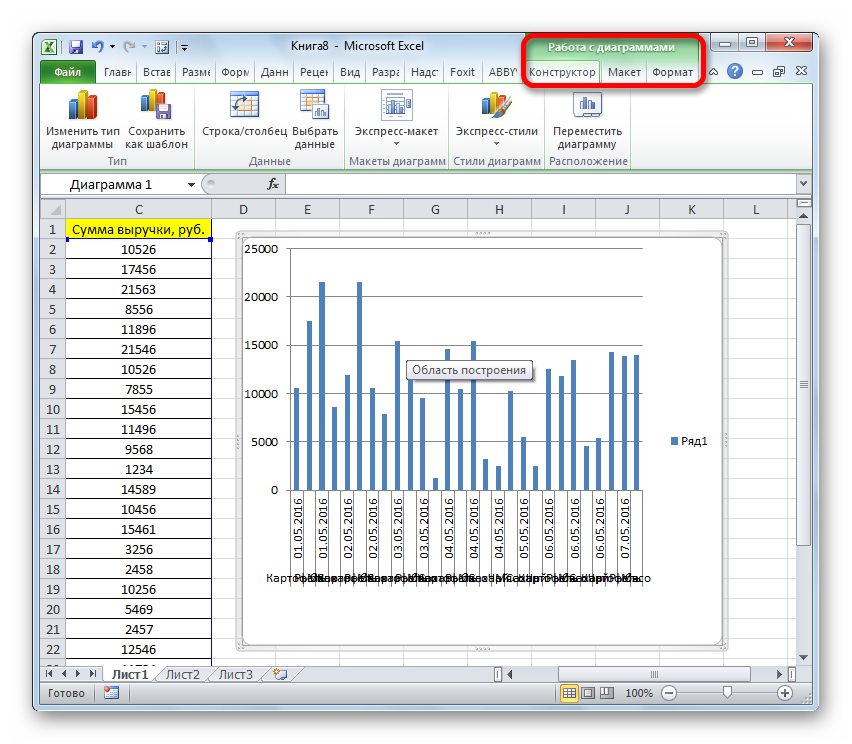The image size is (852, 744).
Task: Open the green File (Файл) button
Action: pyautogui.click(x=68, y=72)
